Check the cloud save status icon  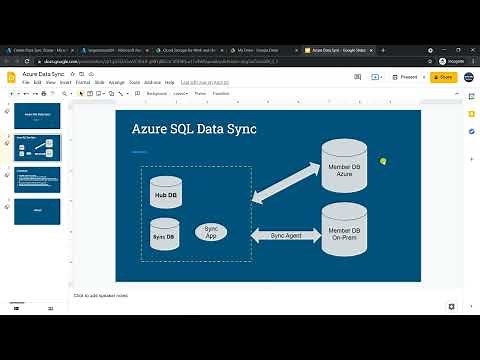[91, 74]
